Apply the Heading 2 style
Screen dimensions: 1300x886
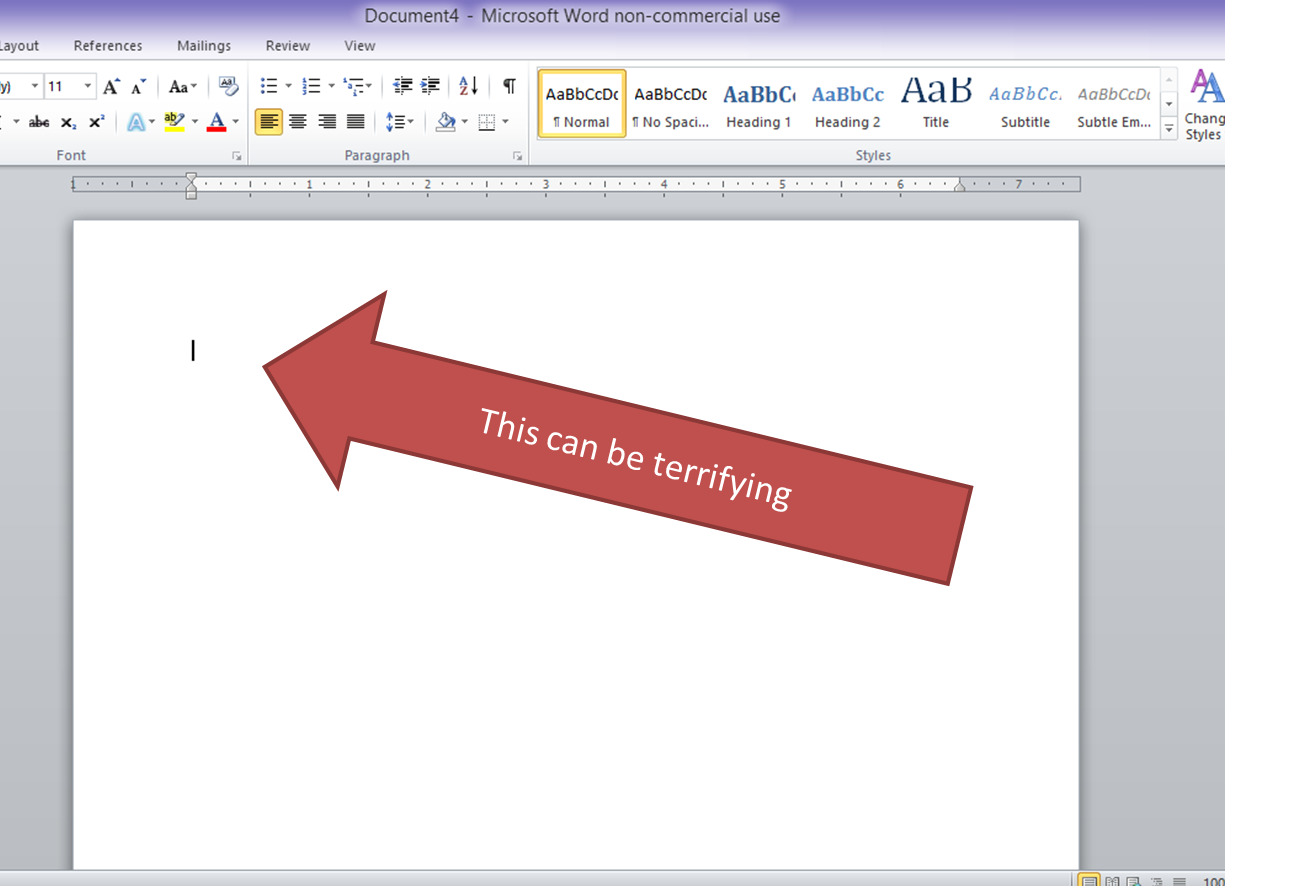point(847,103)
